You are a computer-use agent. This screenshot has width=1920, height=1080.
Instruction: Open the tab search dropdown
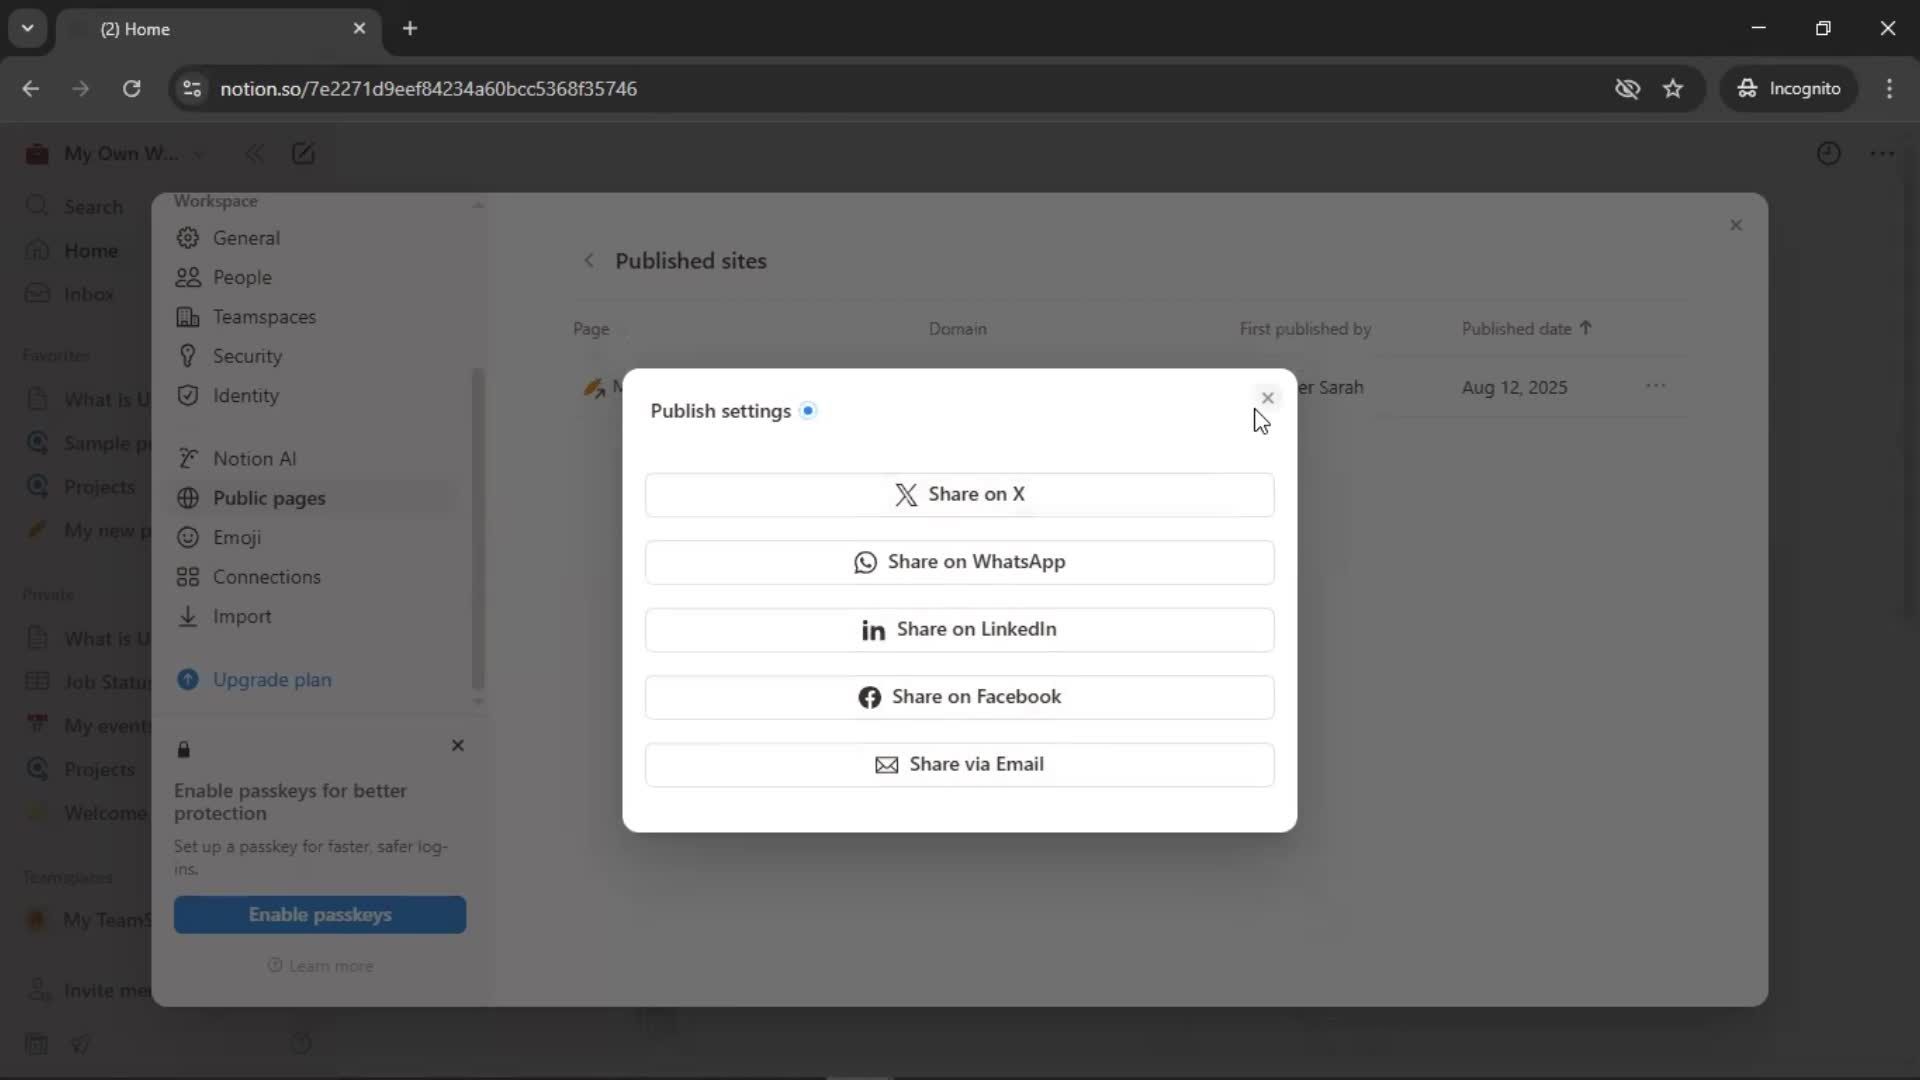(28, 29)
